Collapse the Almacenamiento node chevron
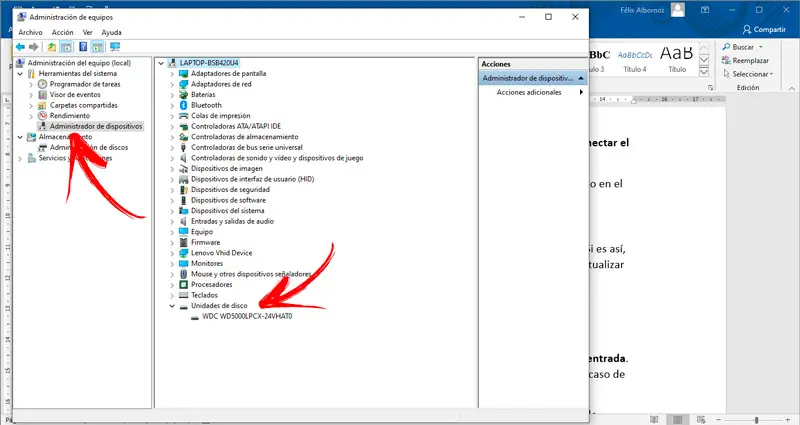The image size is (800, 425). pos(20,137)
